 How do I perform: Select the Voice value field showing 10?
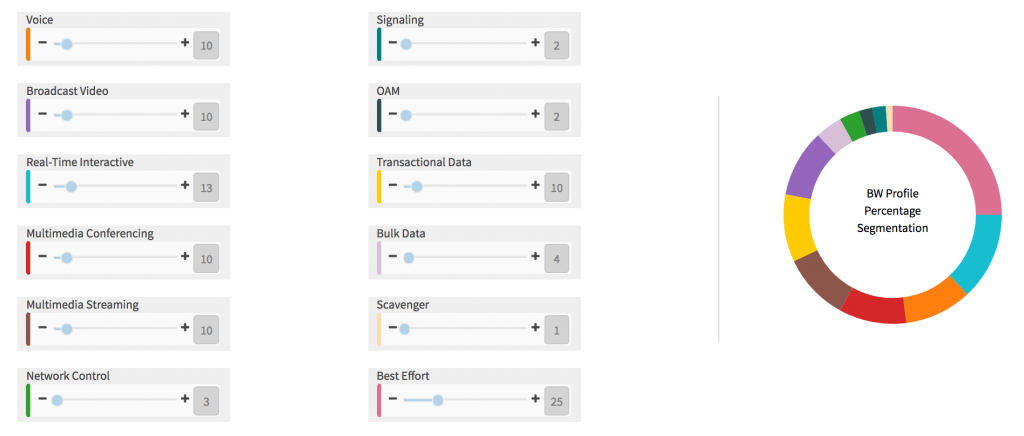(x=206, y=44)
